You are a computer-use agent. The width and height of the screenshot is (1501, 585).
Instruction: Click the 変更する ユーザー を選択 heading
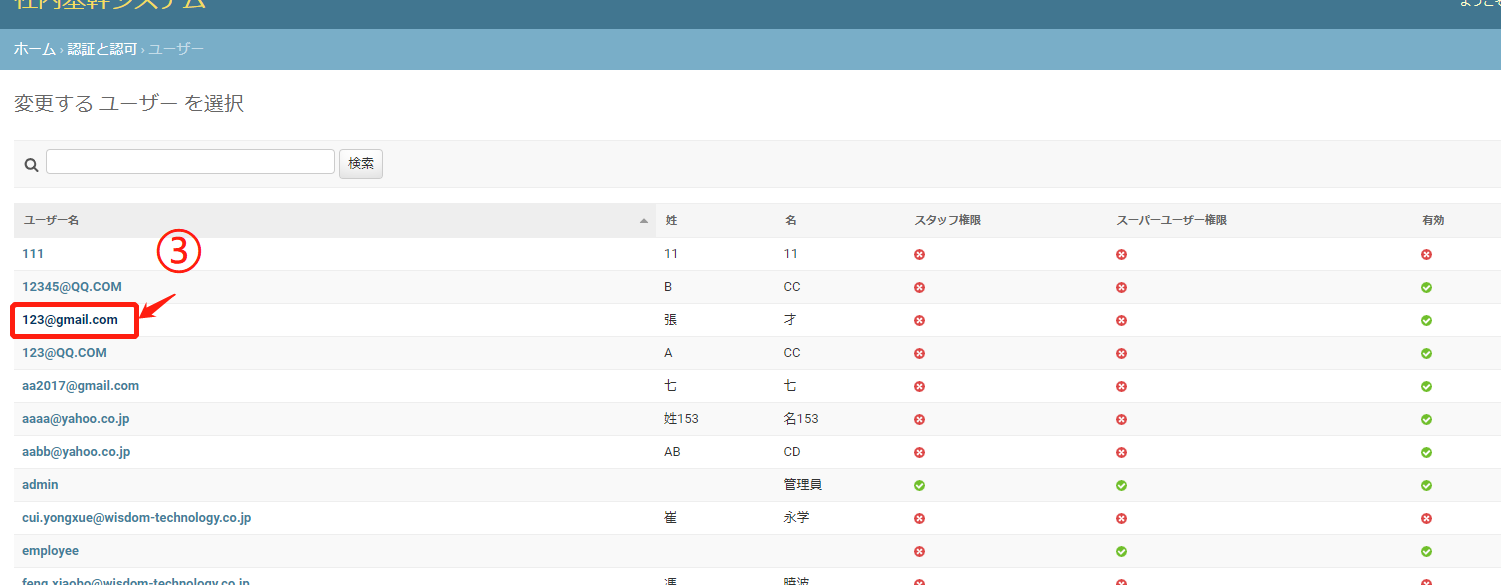(129, 103)
